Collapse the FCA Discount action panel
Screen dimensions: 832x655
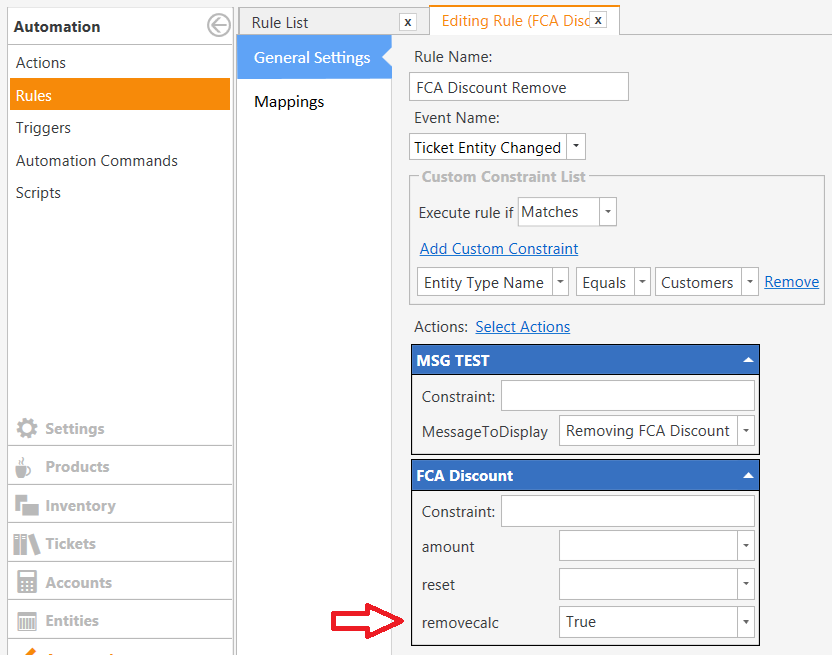pos(748,475)
